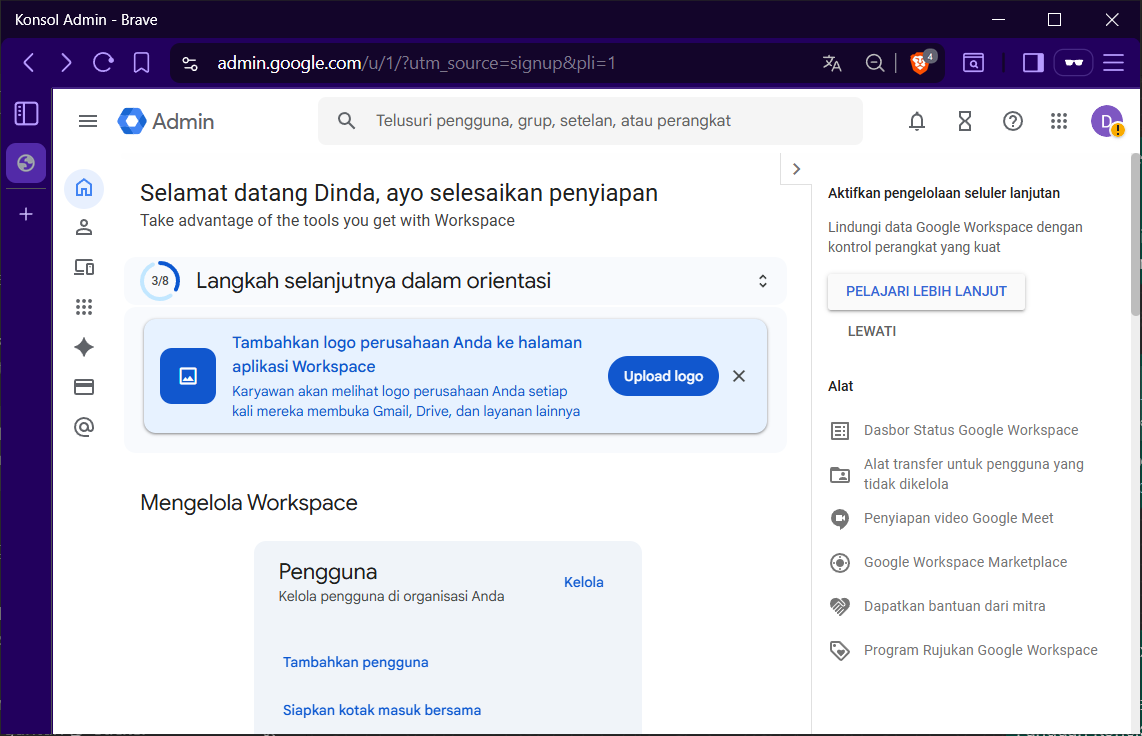Open the zoom magnifier icon in address bar

point(875,63)
